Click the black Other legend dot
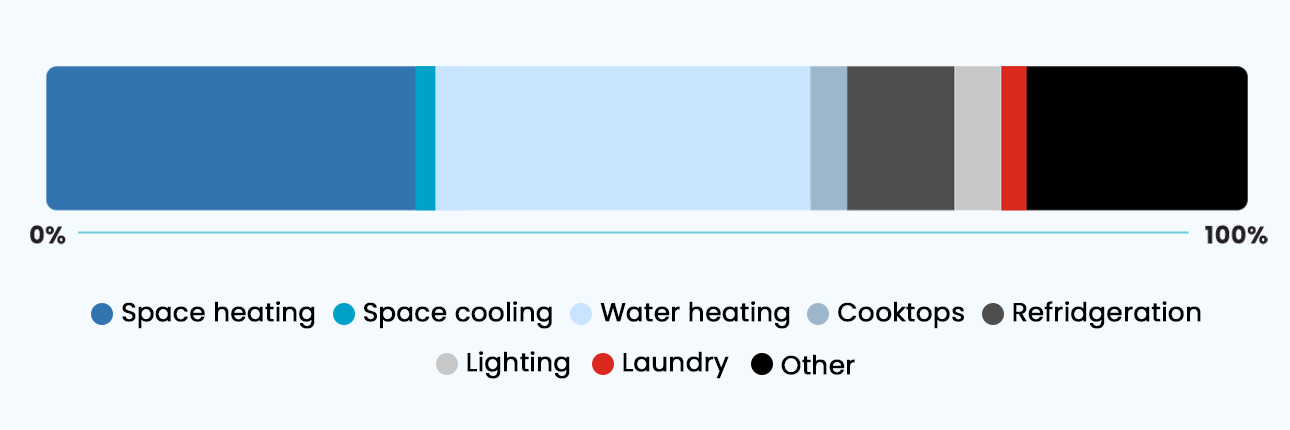 tap(762, 365)
